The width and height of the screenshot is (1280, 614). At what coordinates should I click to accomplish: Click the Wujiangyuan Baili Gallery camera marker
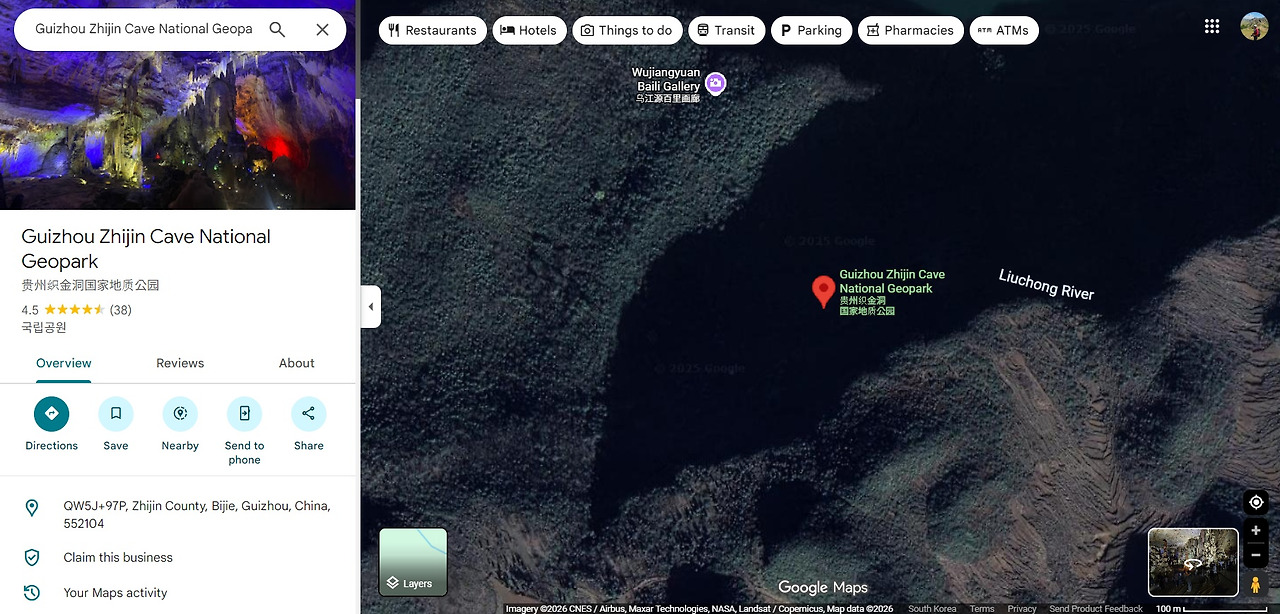coord(715,84)
